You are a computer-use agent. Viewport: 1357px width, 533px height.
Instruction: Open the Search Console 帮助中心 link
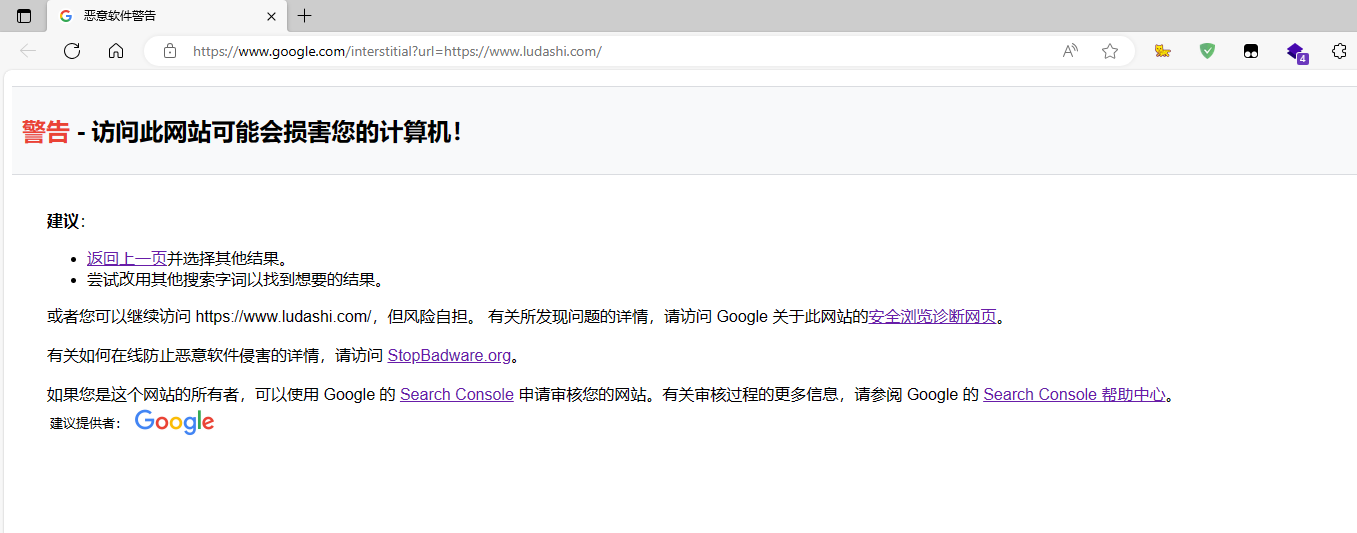click(x=1074, y=394)
